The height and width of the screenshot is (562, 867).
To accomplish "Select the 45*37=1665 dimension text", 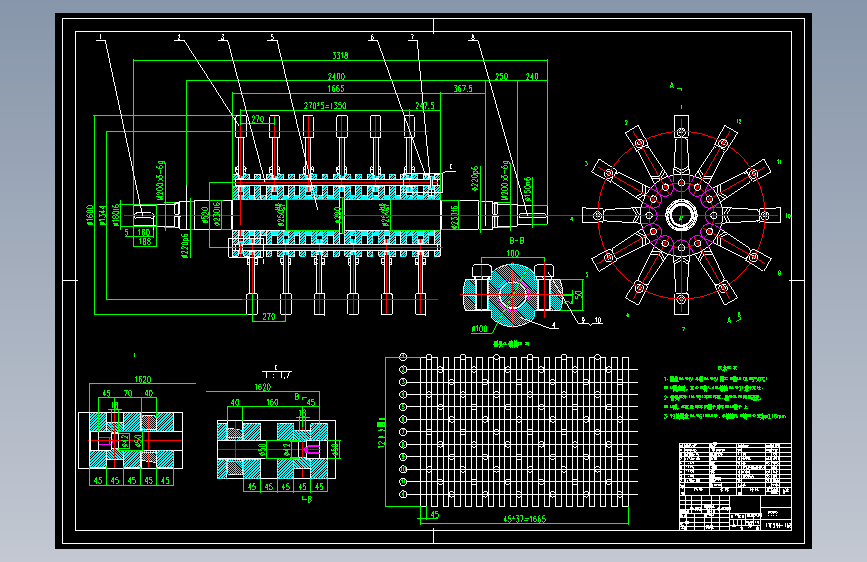I will 524,519.
